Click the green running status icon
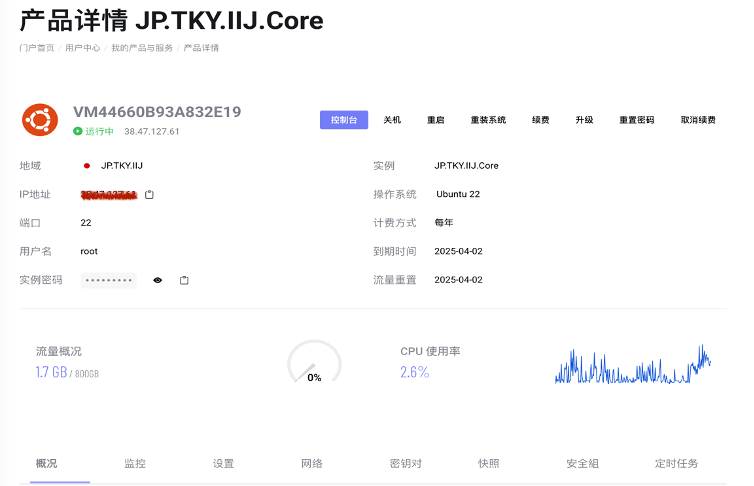 tap(77, 131)
